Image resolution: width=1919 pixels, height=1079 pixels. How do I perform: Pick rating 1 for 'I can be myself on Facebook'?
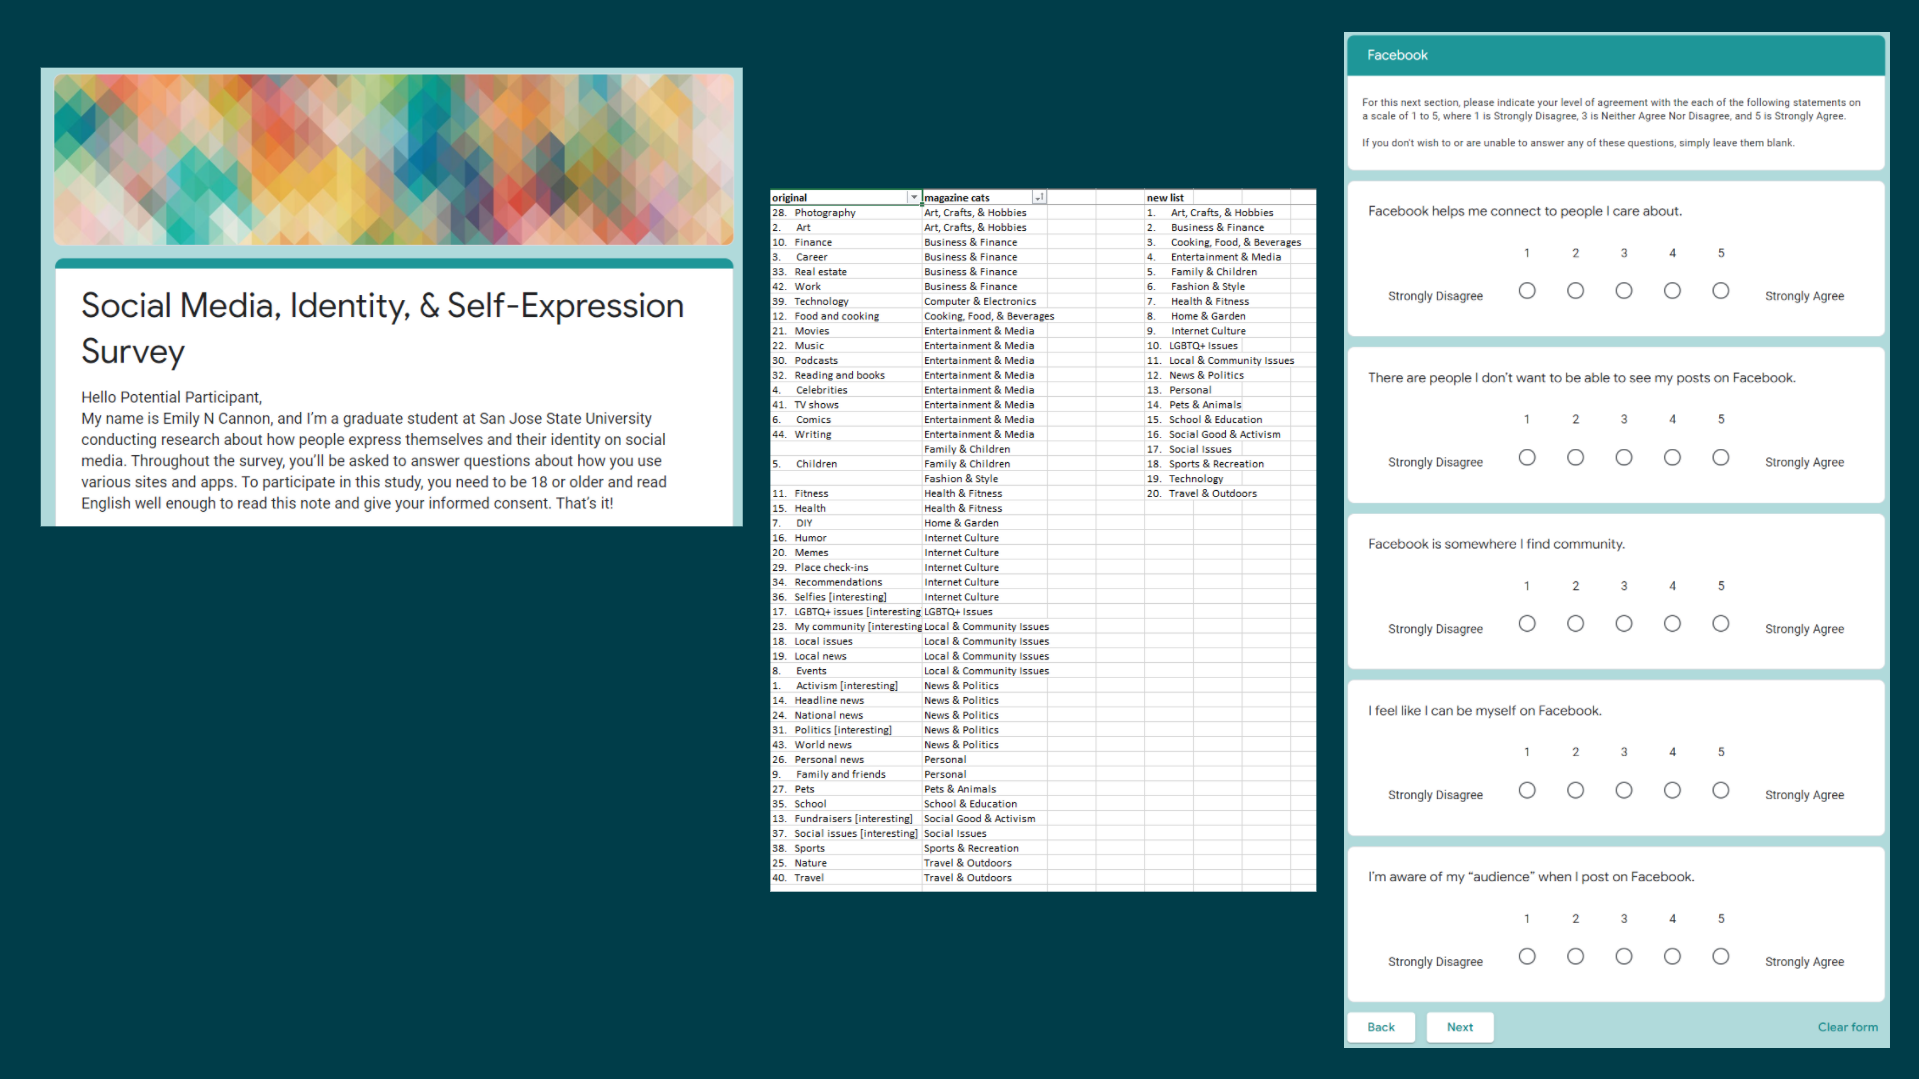tap(1527, 791)
